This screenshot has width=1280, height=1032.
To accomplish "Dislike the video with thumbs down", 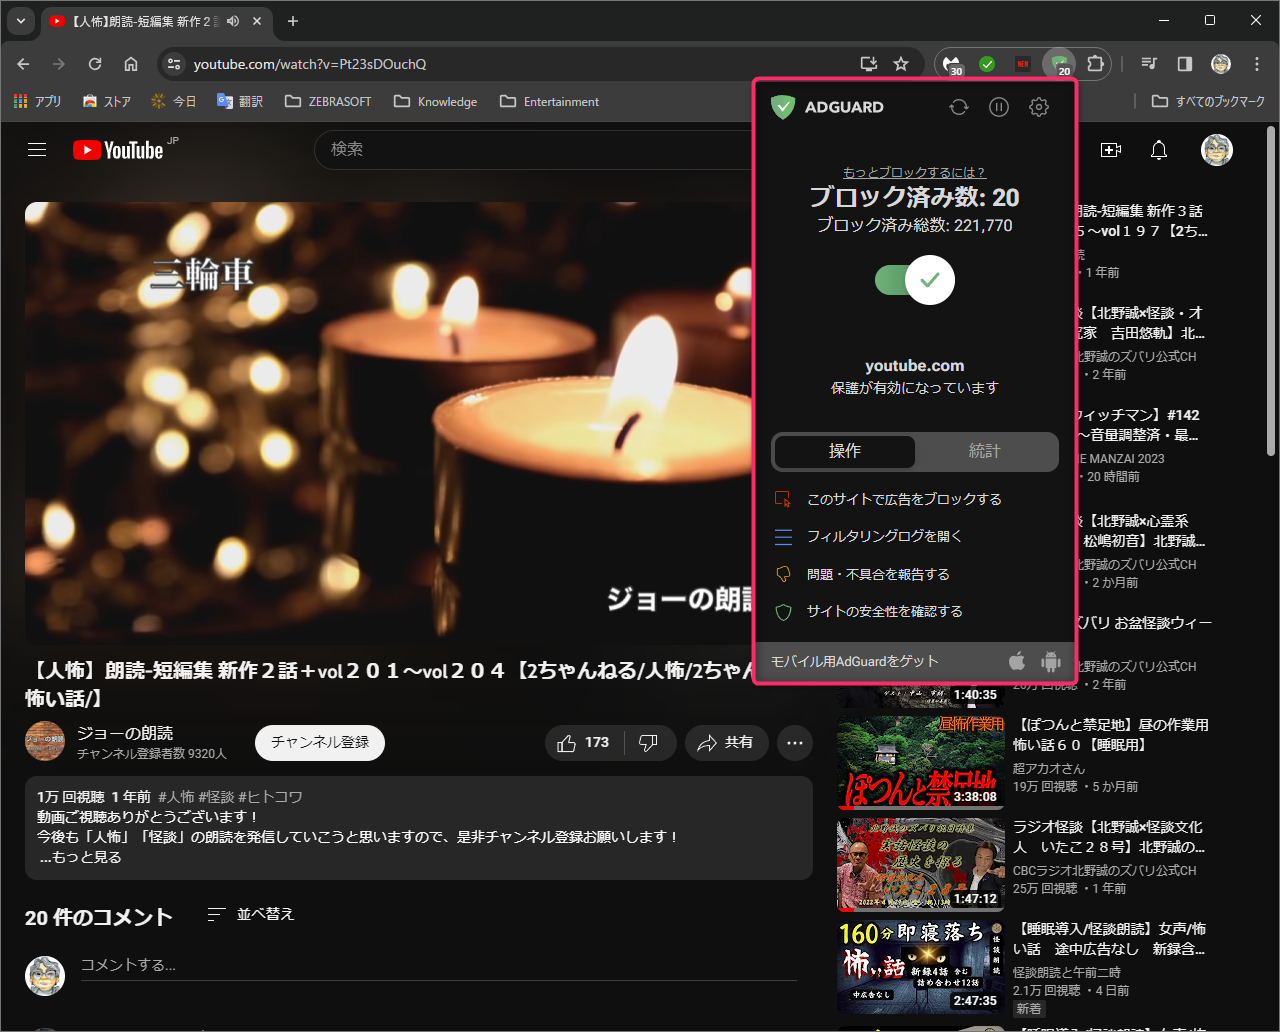I will tap(648, 742).
